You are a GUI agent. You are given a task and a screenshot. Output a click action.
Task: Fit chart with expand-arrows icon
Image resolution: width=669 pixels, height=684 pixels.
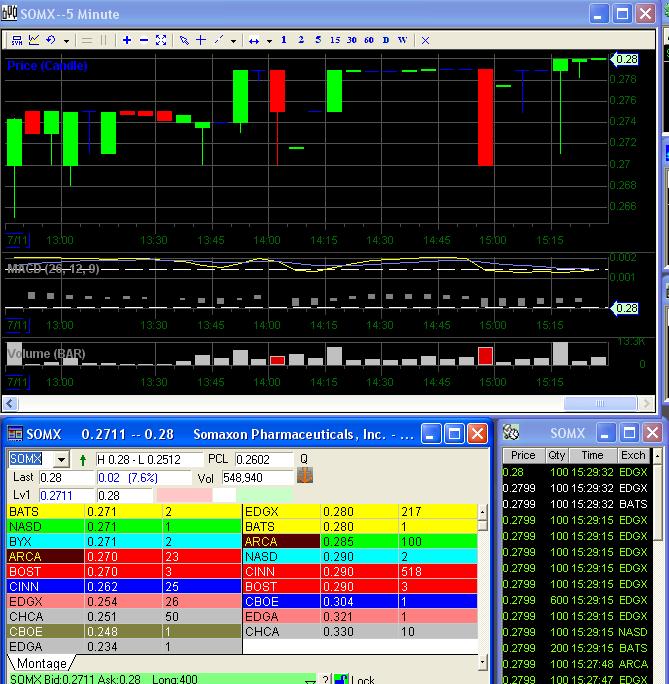tap(161, 40)
